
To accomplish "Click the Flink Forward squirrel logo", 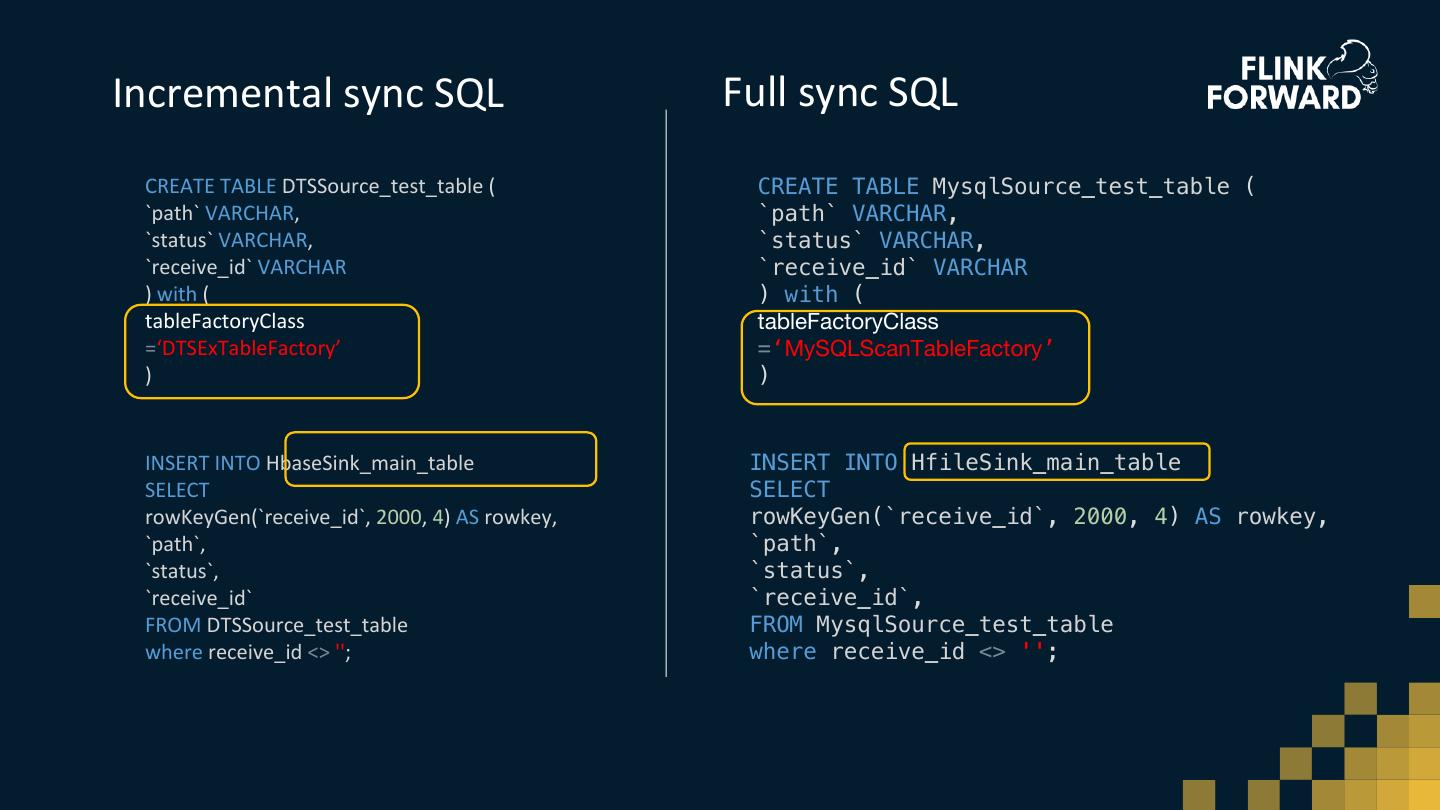I will point(1293,75).
